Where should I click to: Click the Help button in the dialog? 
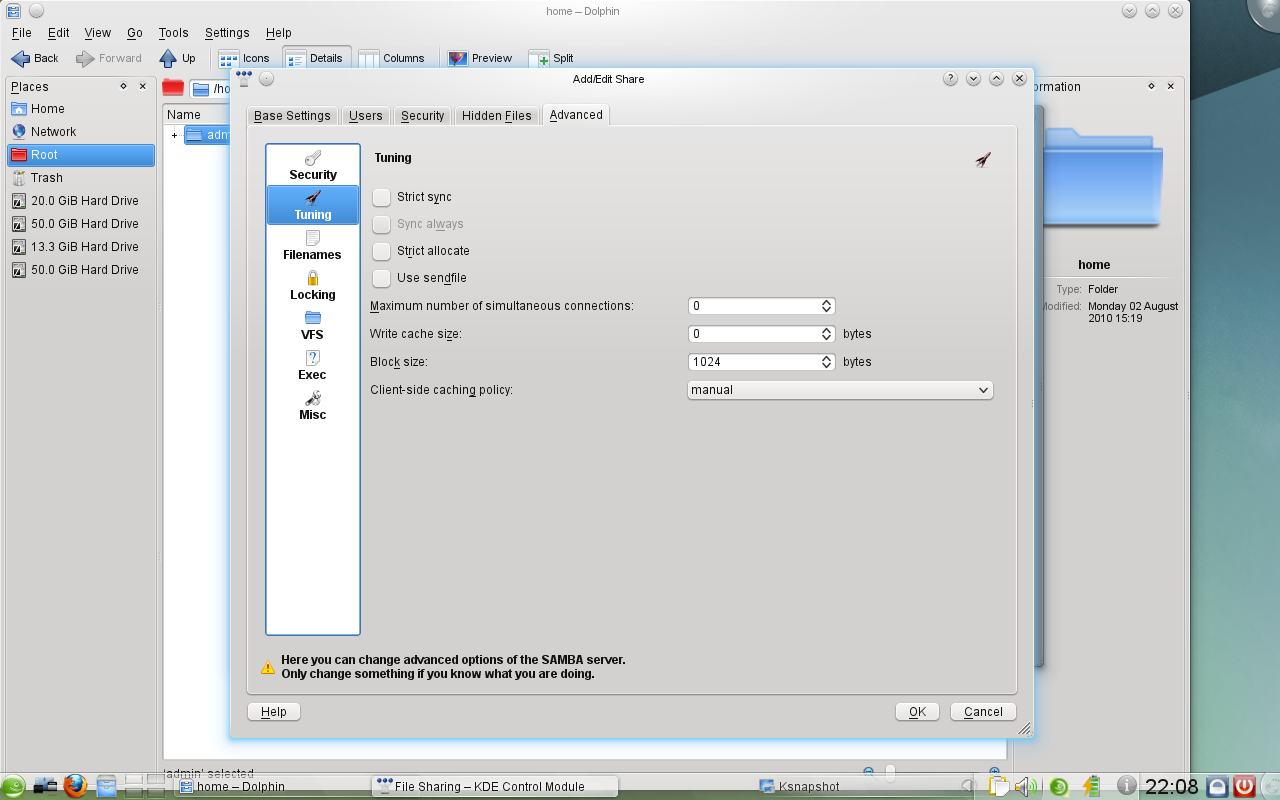pos(274,712)
